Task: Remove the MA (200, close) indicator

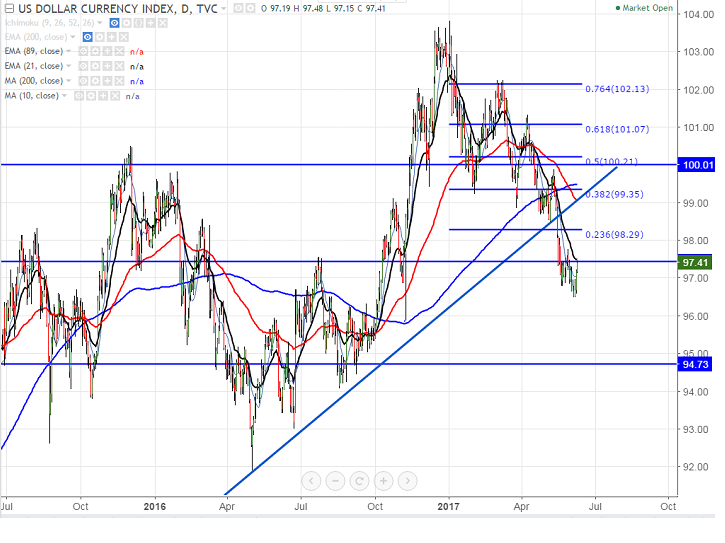Action: point(119,81)
